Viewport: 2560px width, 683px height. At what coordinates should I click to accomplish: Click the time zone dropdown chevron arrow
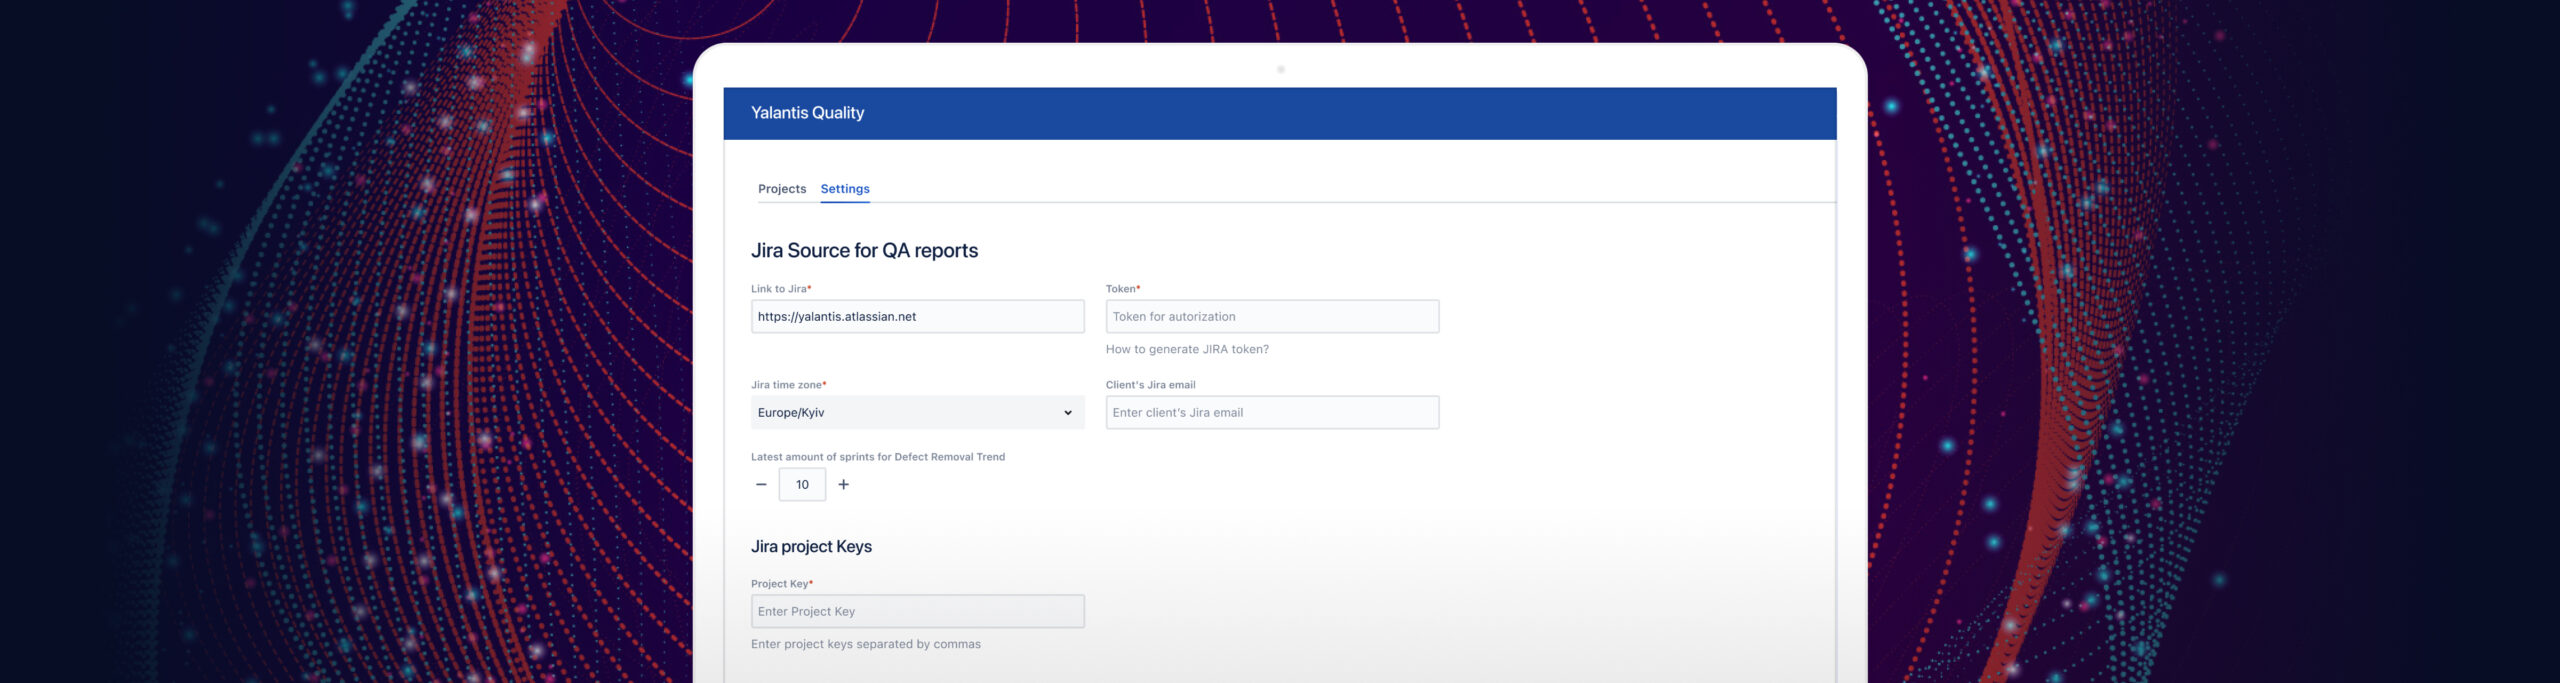point(1067,413)
